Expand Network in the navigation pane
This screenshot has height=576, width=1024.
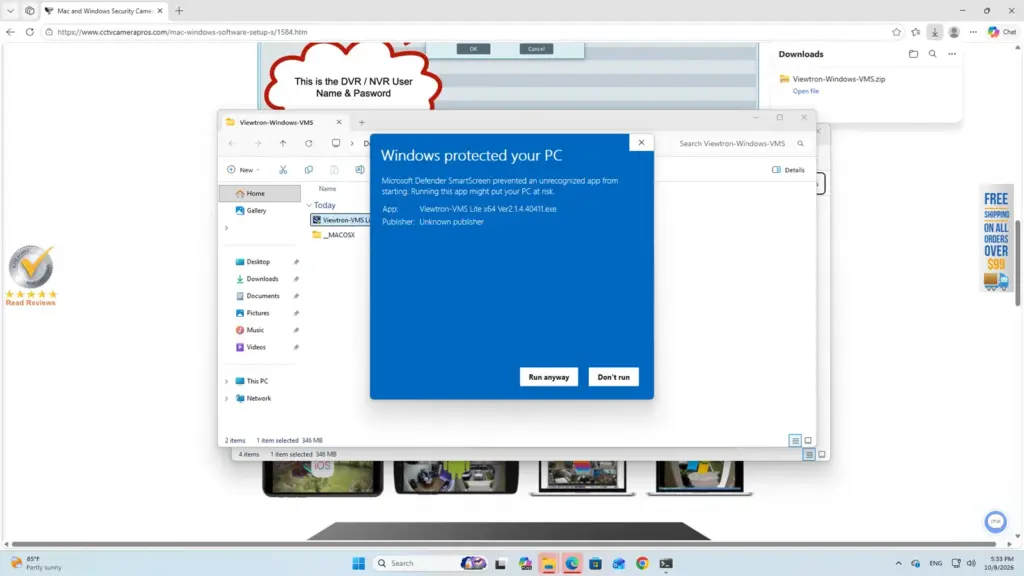227,398
